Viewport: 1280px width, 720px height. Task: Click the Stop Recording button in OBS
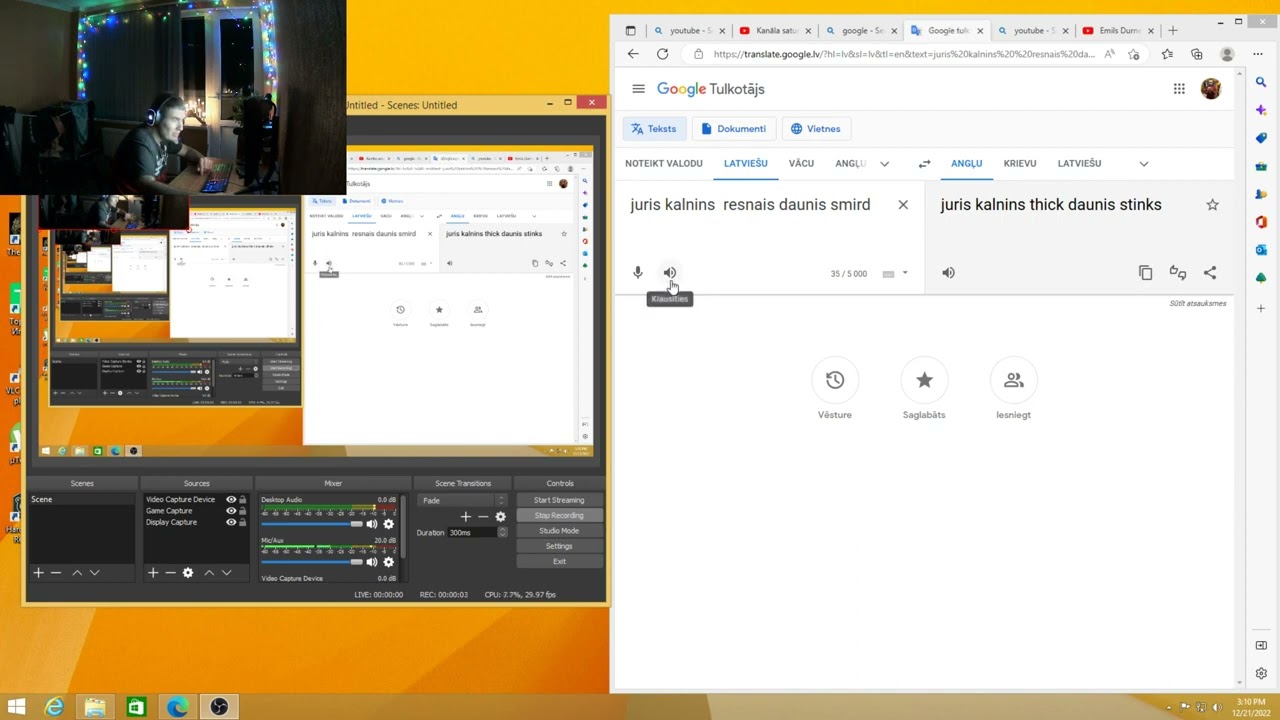(x=559, y=515)
